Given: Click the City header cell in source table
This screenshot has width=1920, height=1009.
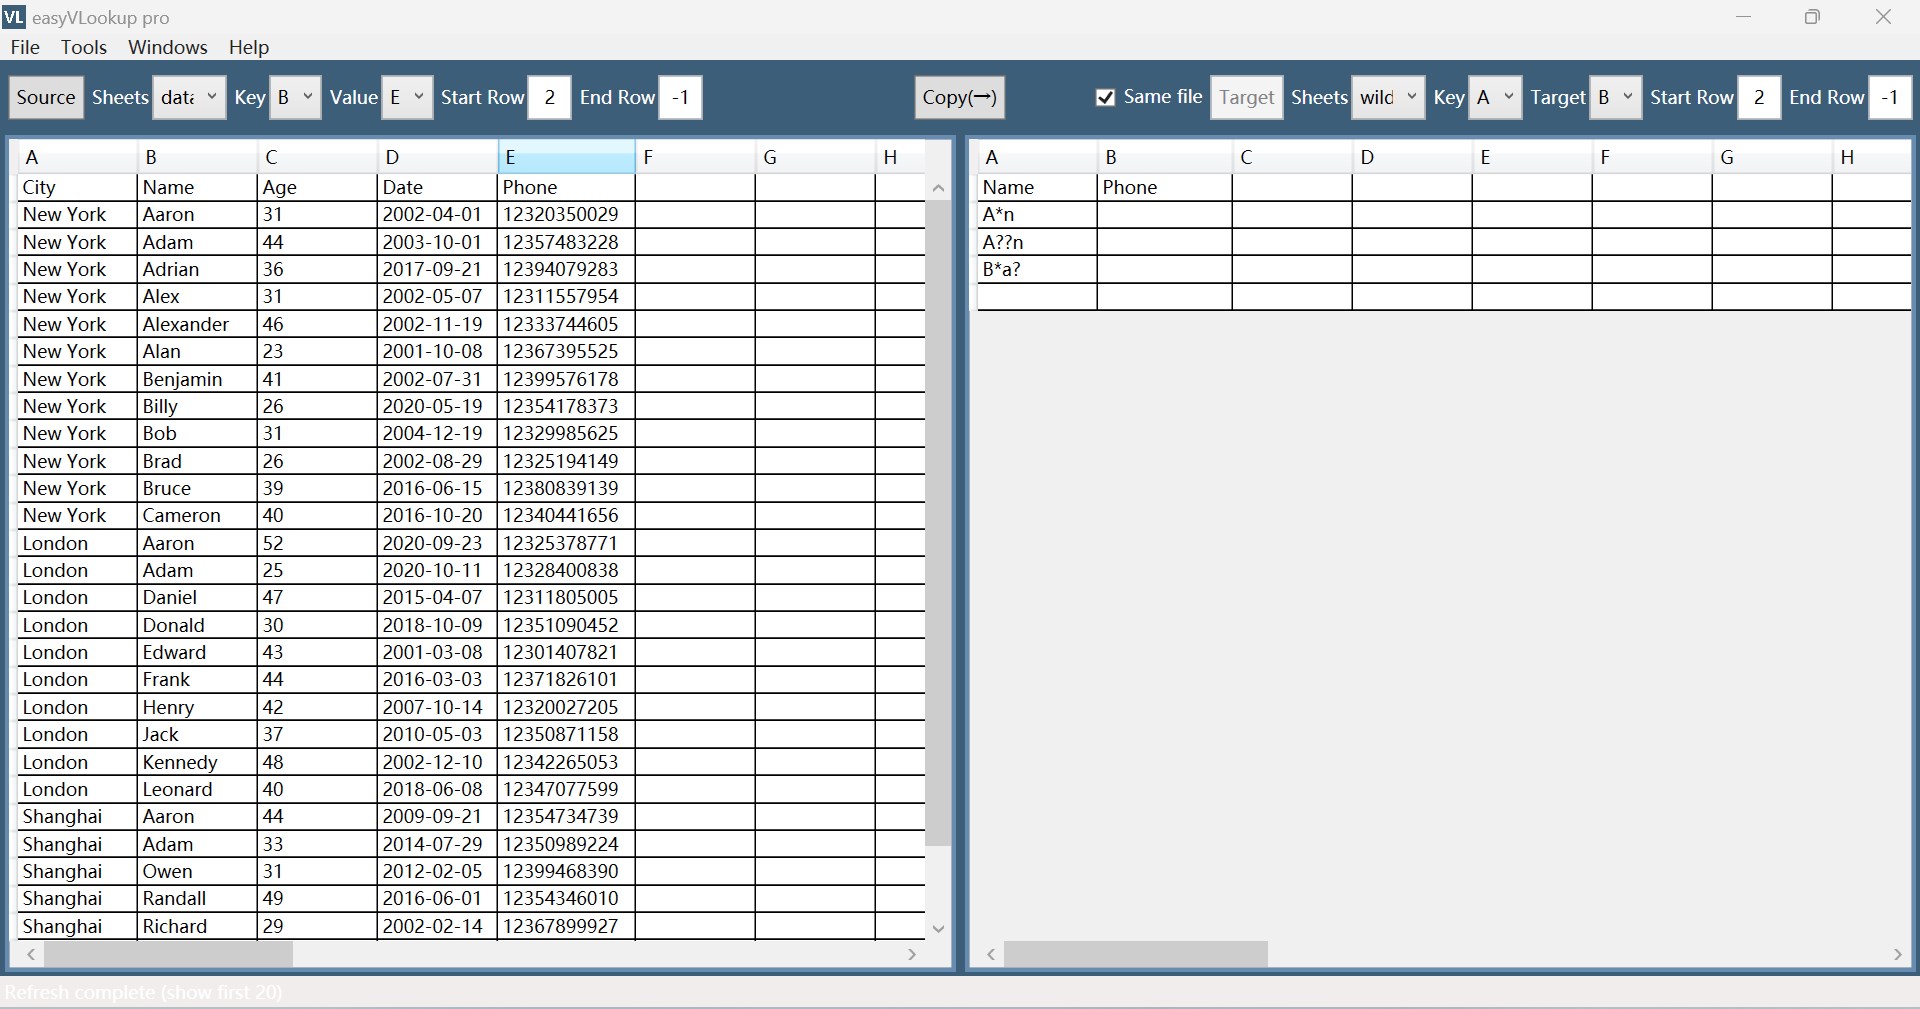Looking at the screenshot, I should [77, 187].
